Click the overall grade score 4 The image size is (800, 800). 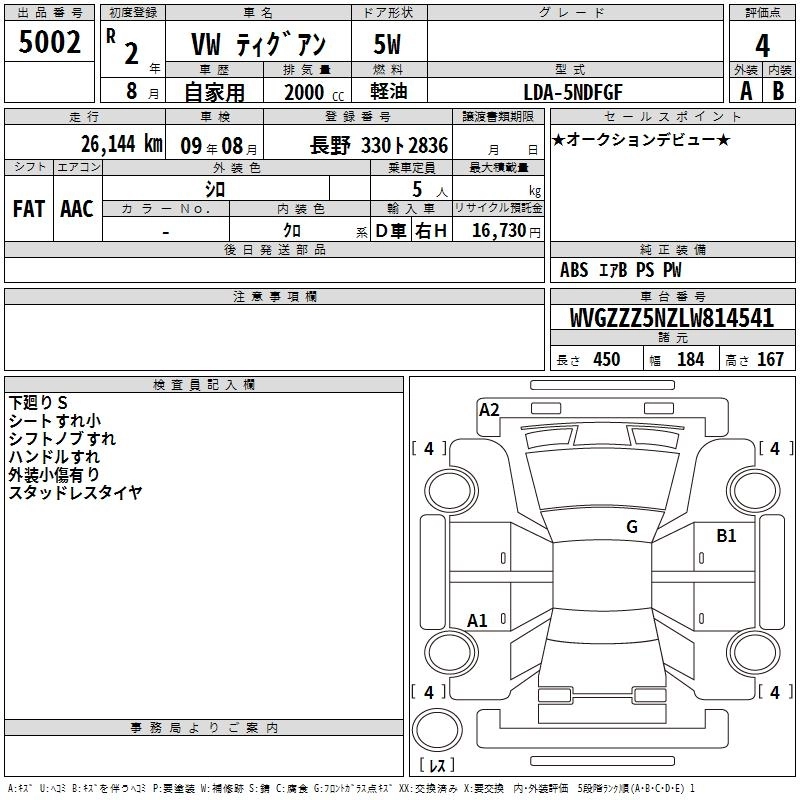(762, 46)
